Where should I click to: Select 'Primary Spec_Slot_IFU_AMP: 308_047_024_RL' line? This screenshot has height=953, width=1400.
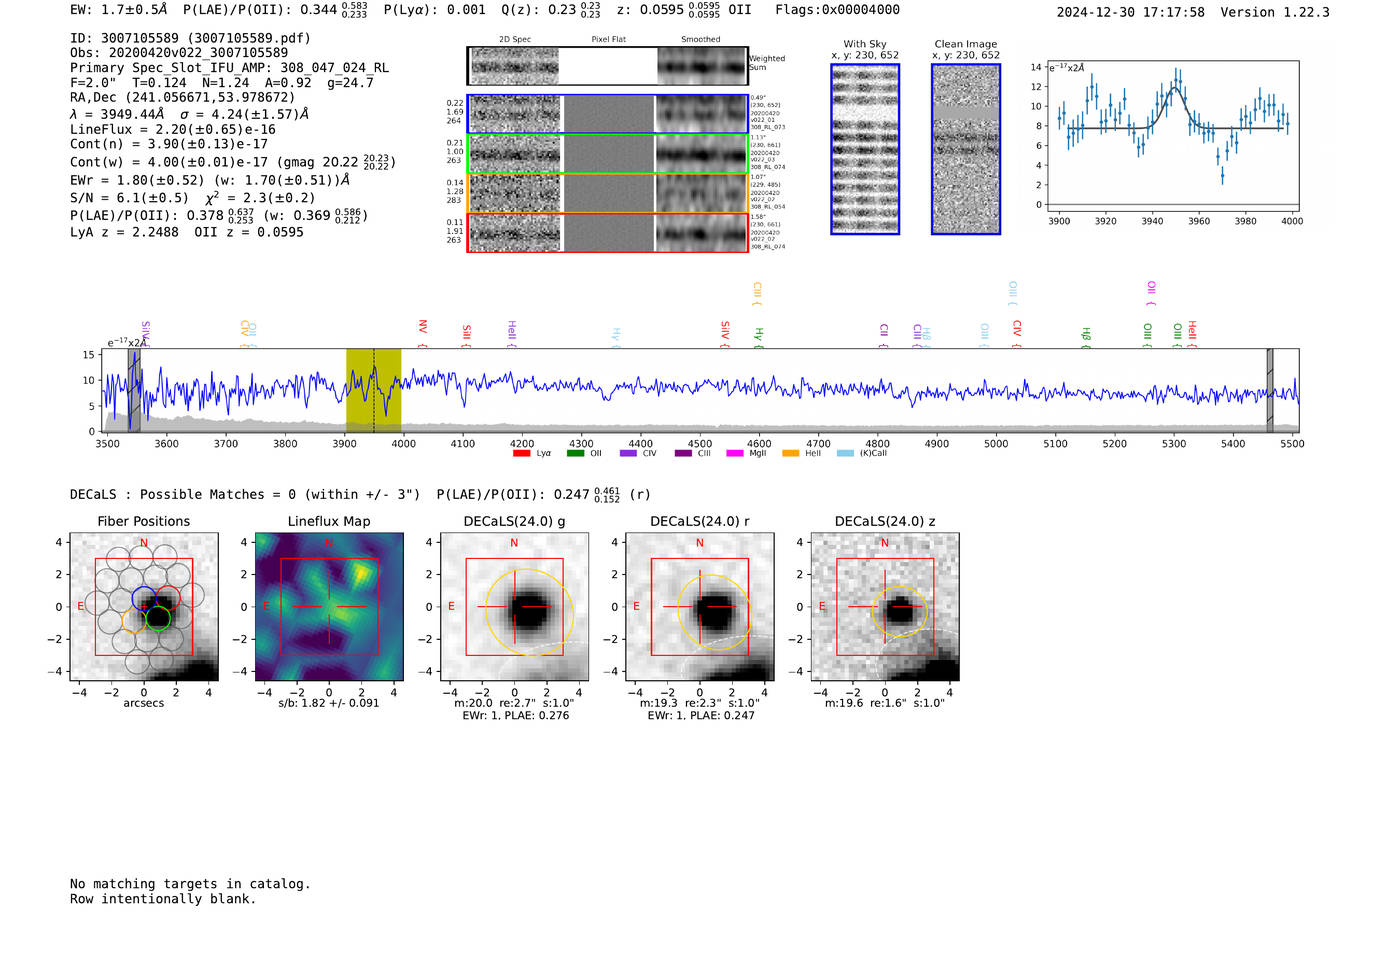pos(230,68)
